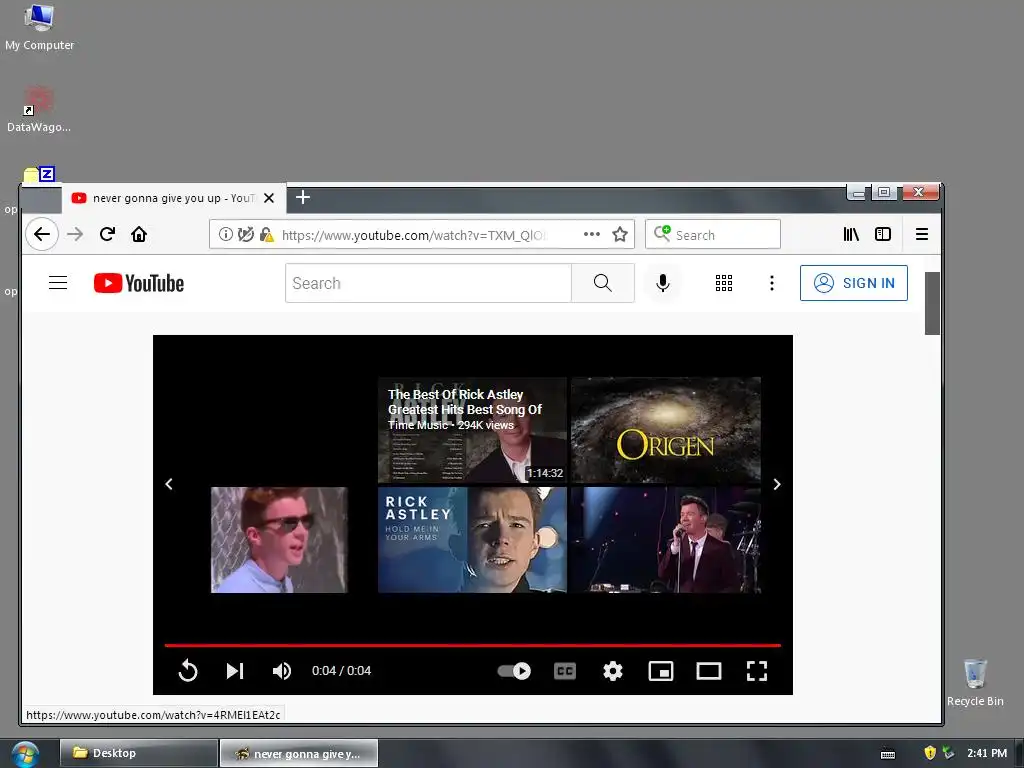Click the SIGN IN button

point(854,283)
